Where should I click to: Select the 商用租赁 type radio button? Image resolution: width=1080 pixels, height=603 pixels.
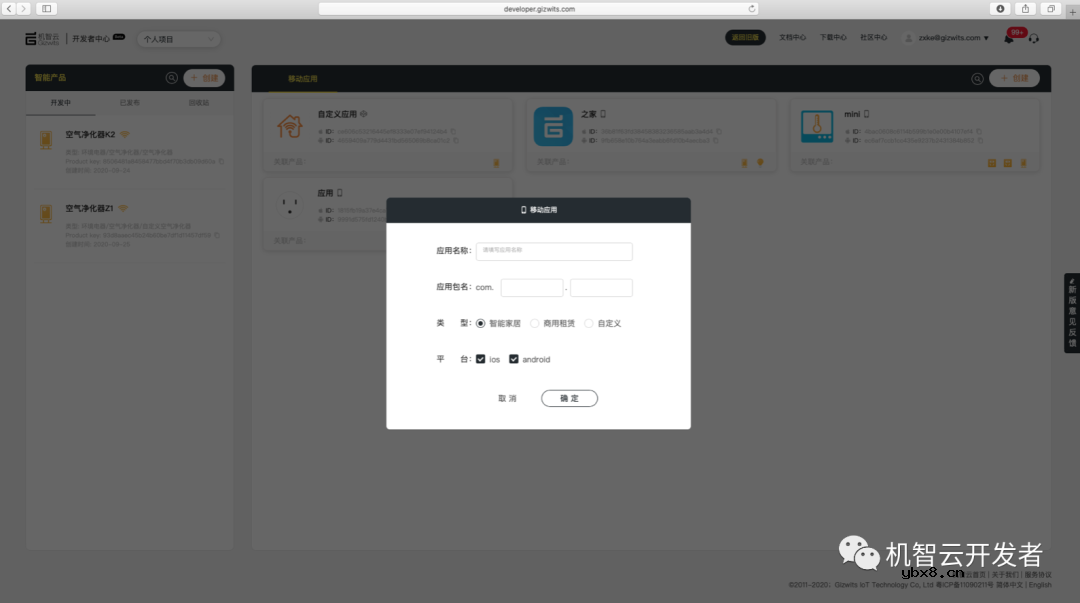(535, 322)
